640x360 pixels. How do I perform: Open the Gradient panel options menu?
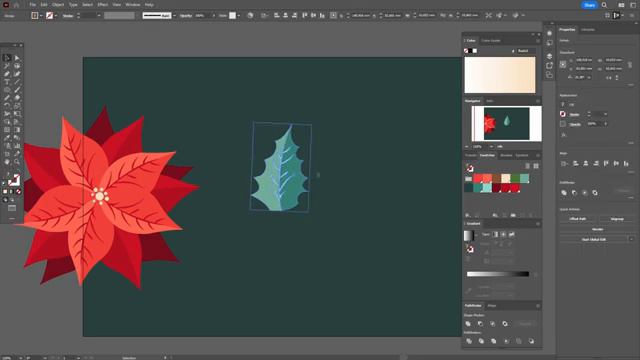coord(538,224)
